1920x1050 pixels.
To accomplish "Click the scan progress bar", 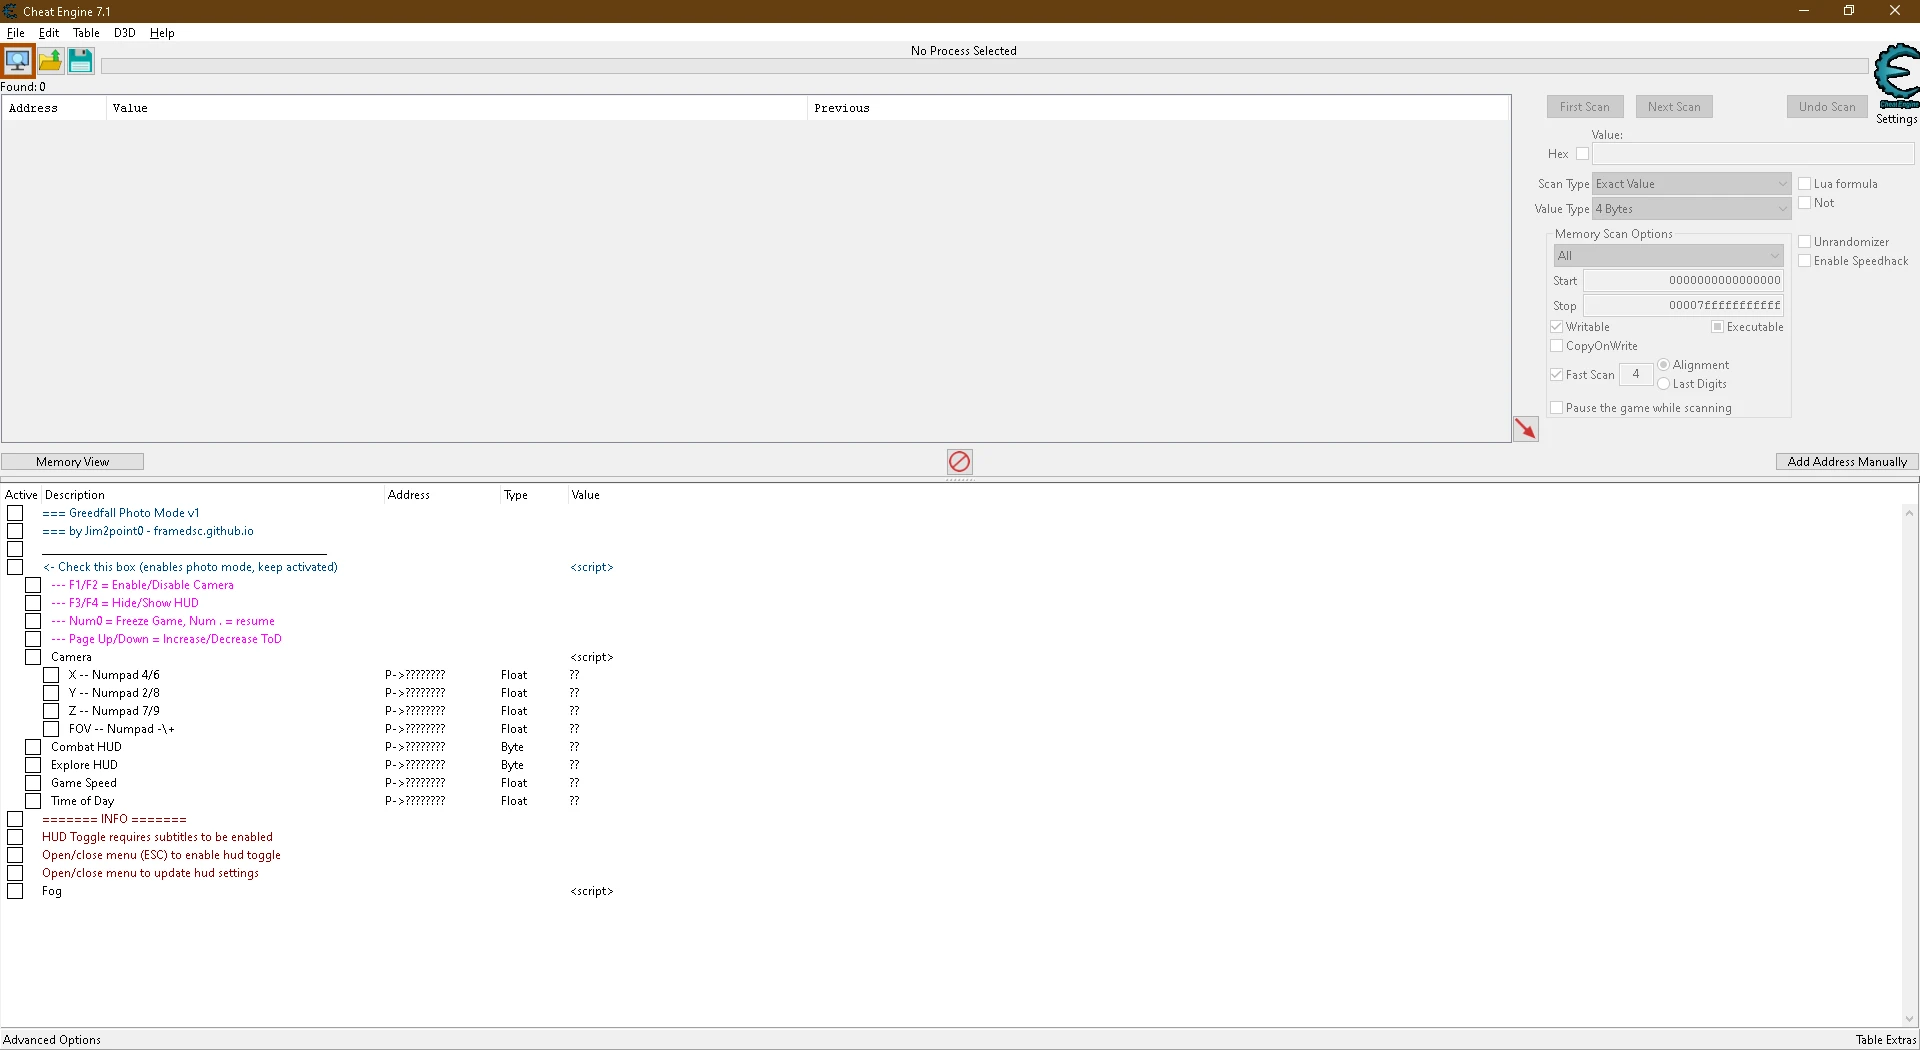I will point(984,66).
